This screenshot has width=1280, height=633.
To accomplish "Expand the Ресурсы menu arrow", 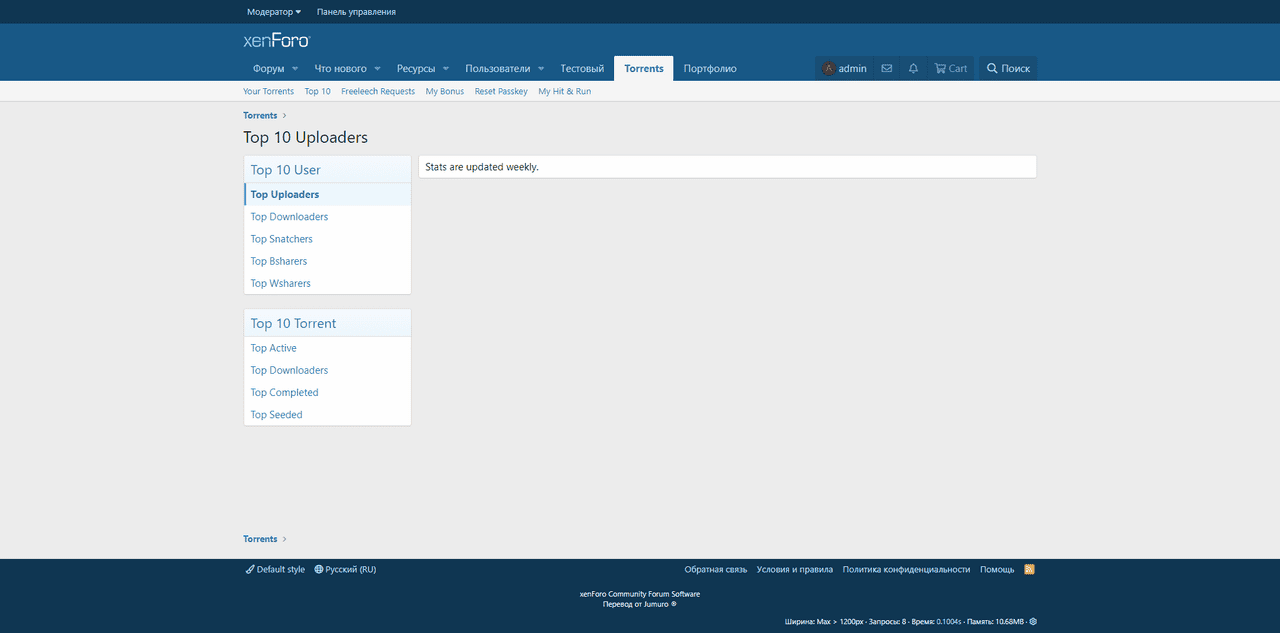I will (445, 69).
